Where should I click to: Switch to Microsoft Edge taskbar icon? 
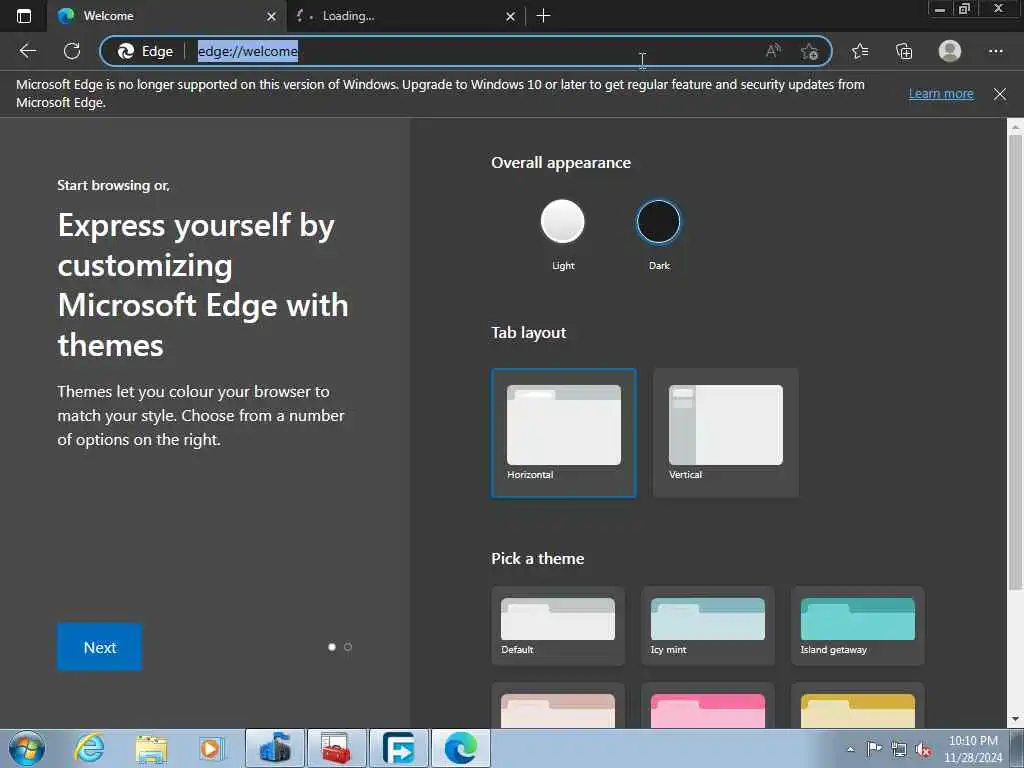point(461,748)
